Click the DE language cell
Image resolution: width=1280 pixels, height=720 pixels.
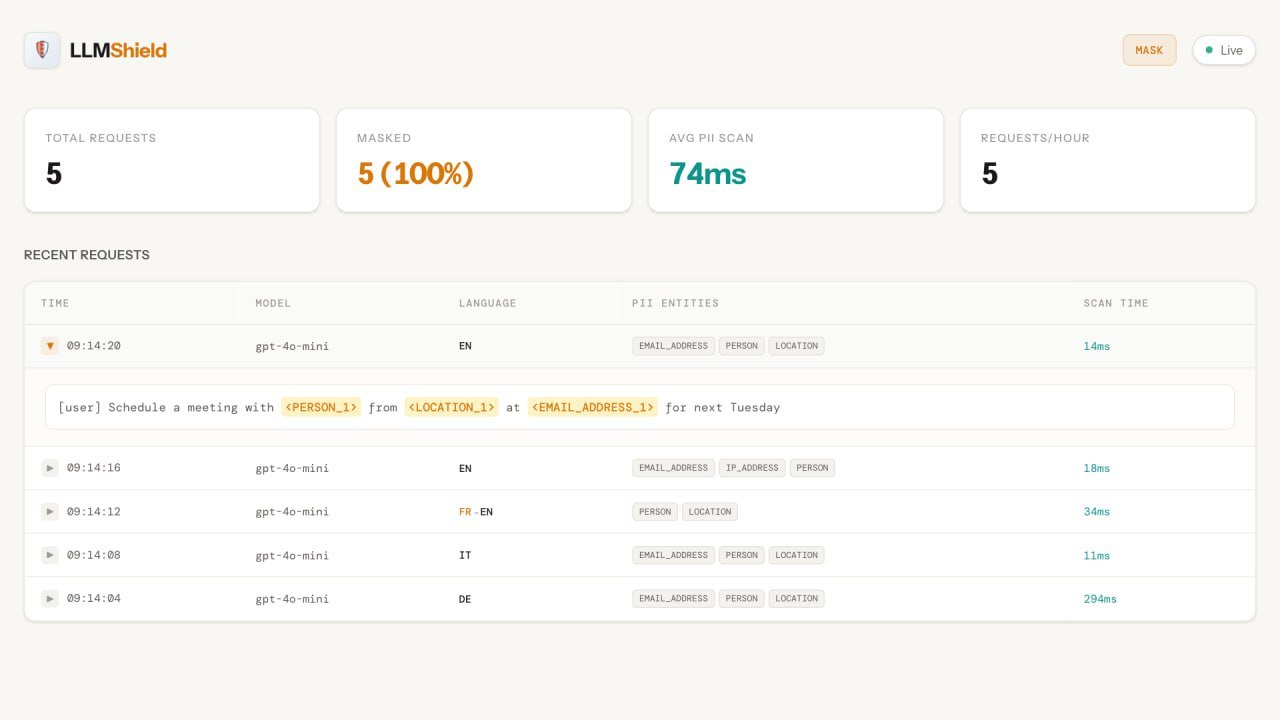[465, 599]
